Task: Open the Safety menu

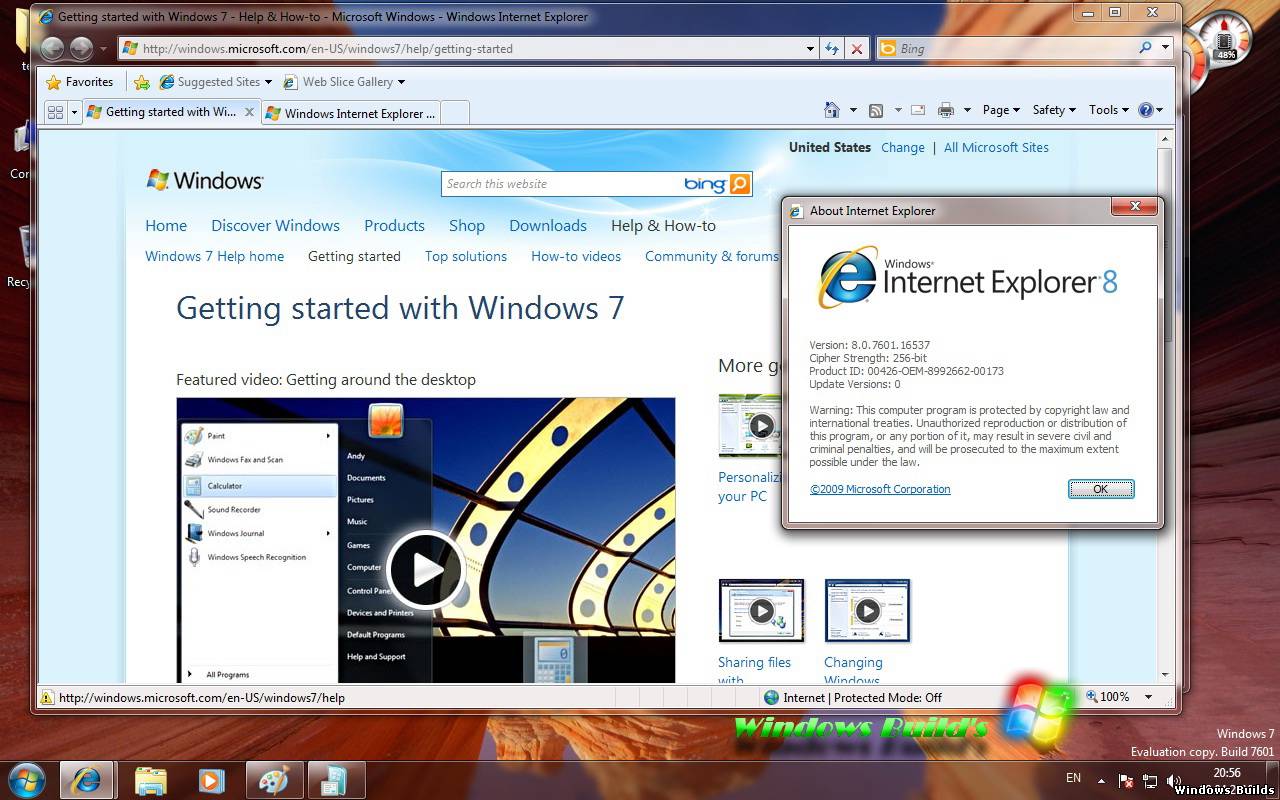Action: point(1054,110)
